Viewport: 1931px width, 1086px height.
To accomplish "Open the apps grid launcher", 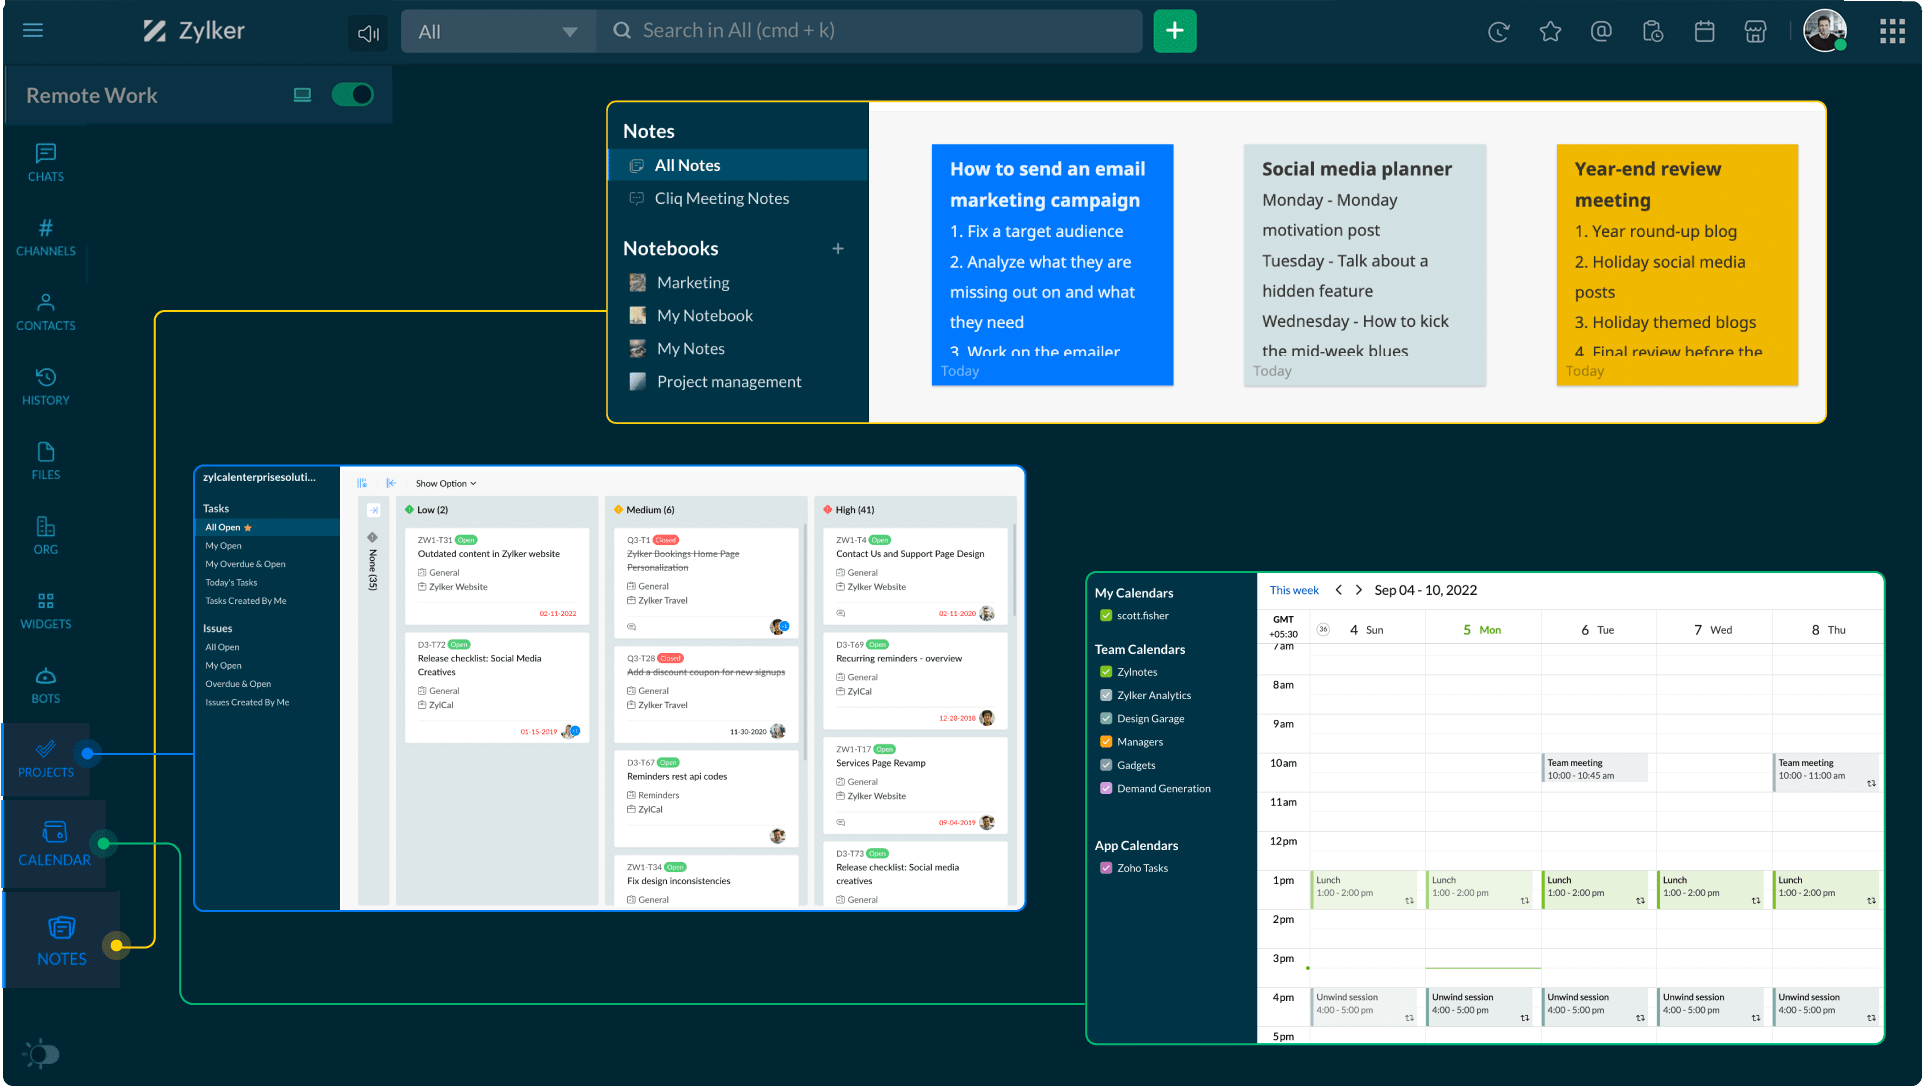I will (1892, 32).
